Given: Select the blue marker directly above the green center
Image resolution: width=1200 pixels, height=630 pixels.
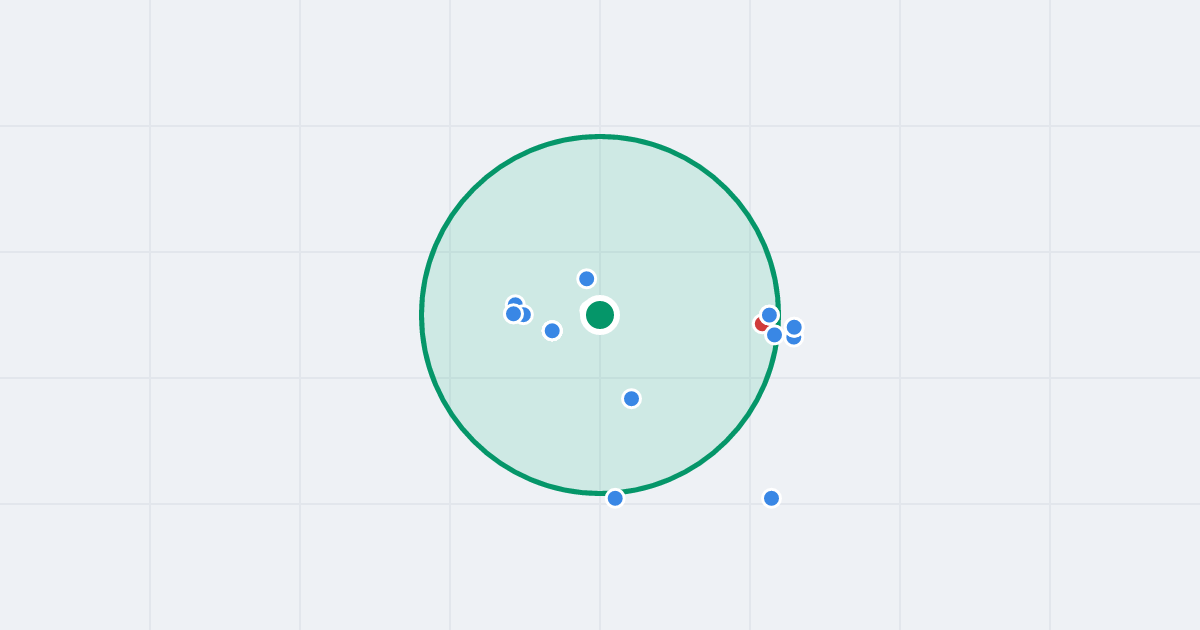Looking at the screenshot, I should point(587,279).
